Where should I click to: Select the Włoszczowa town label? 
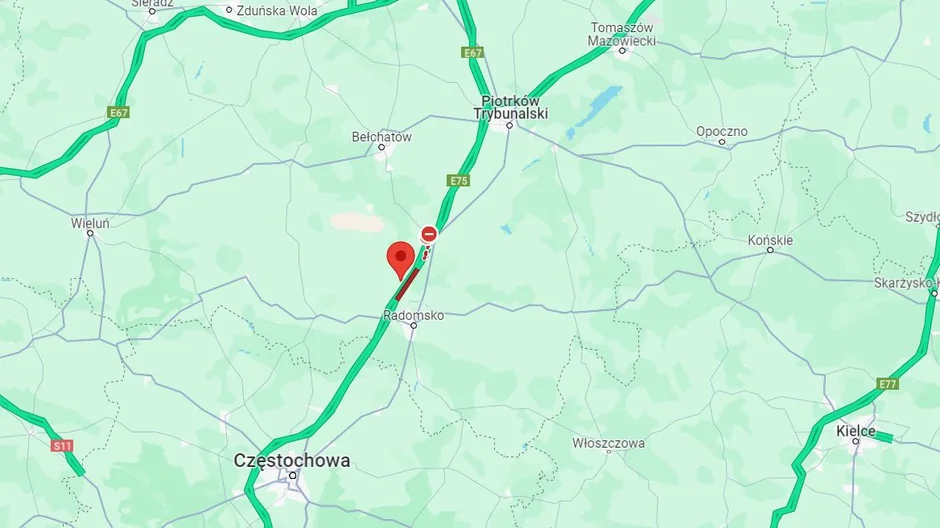608,443
